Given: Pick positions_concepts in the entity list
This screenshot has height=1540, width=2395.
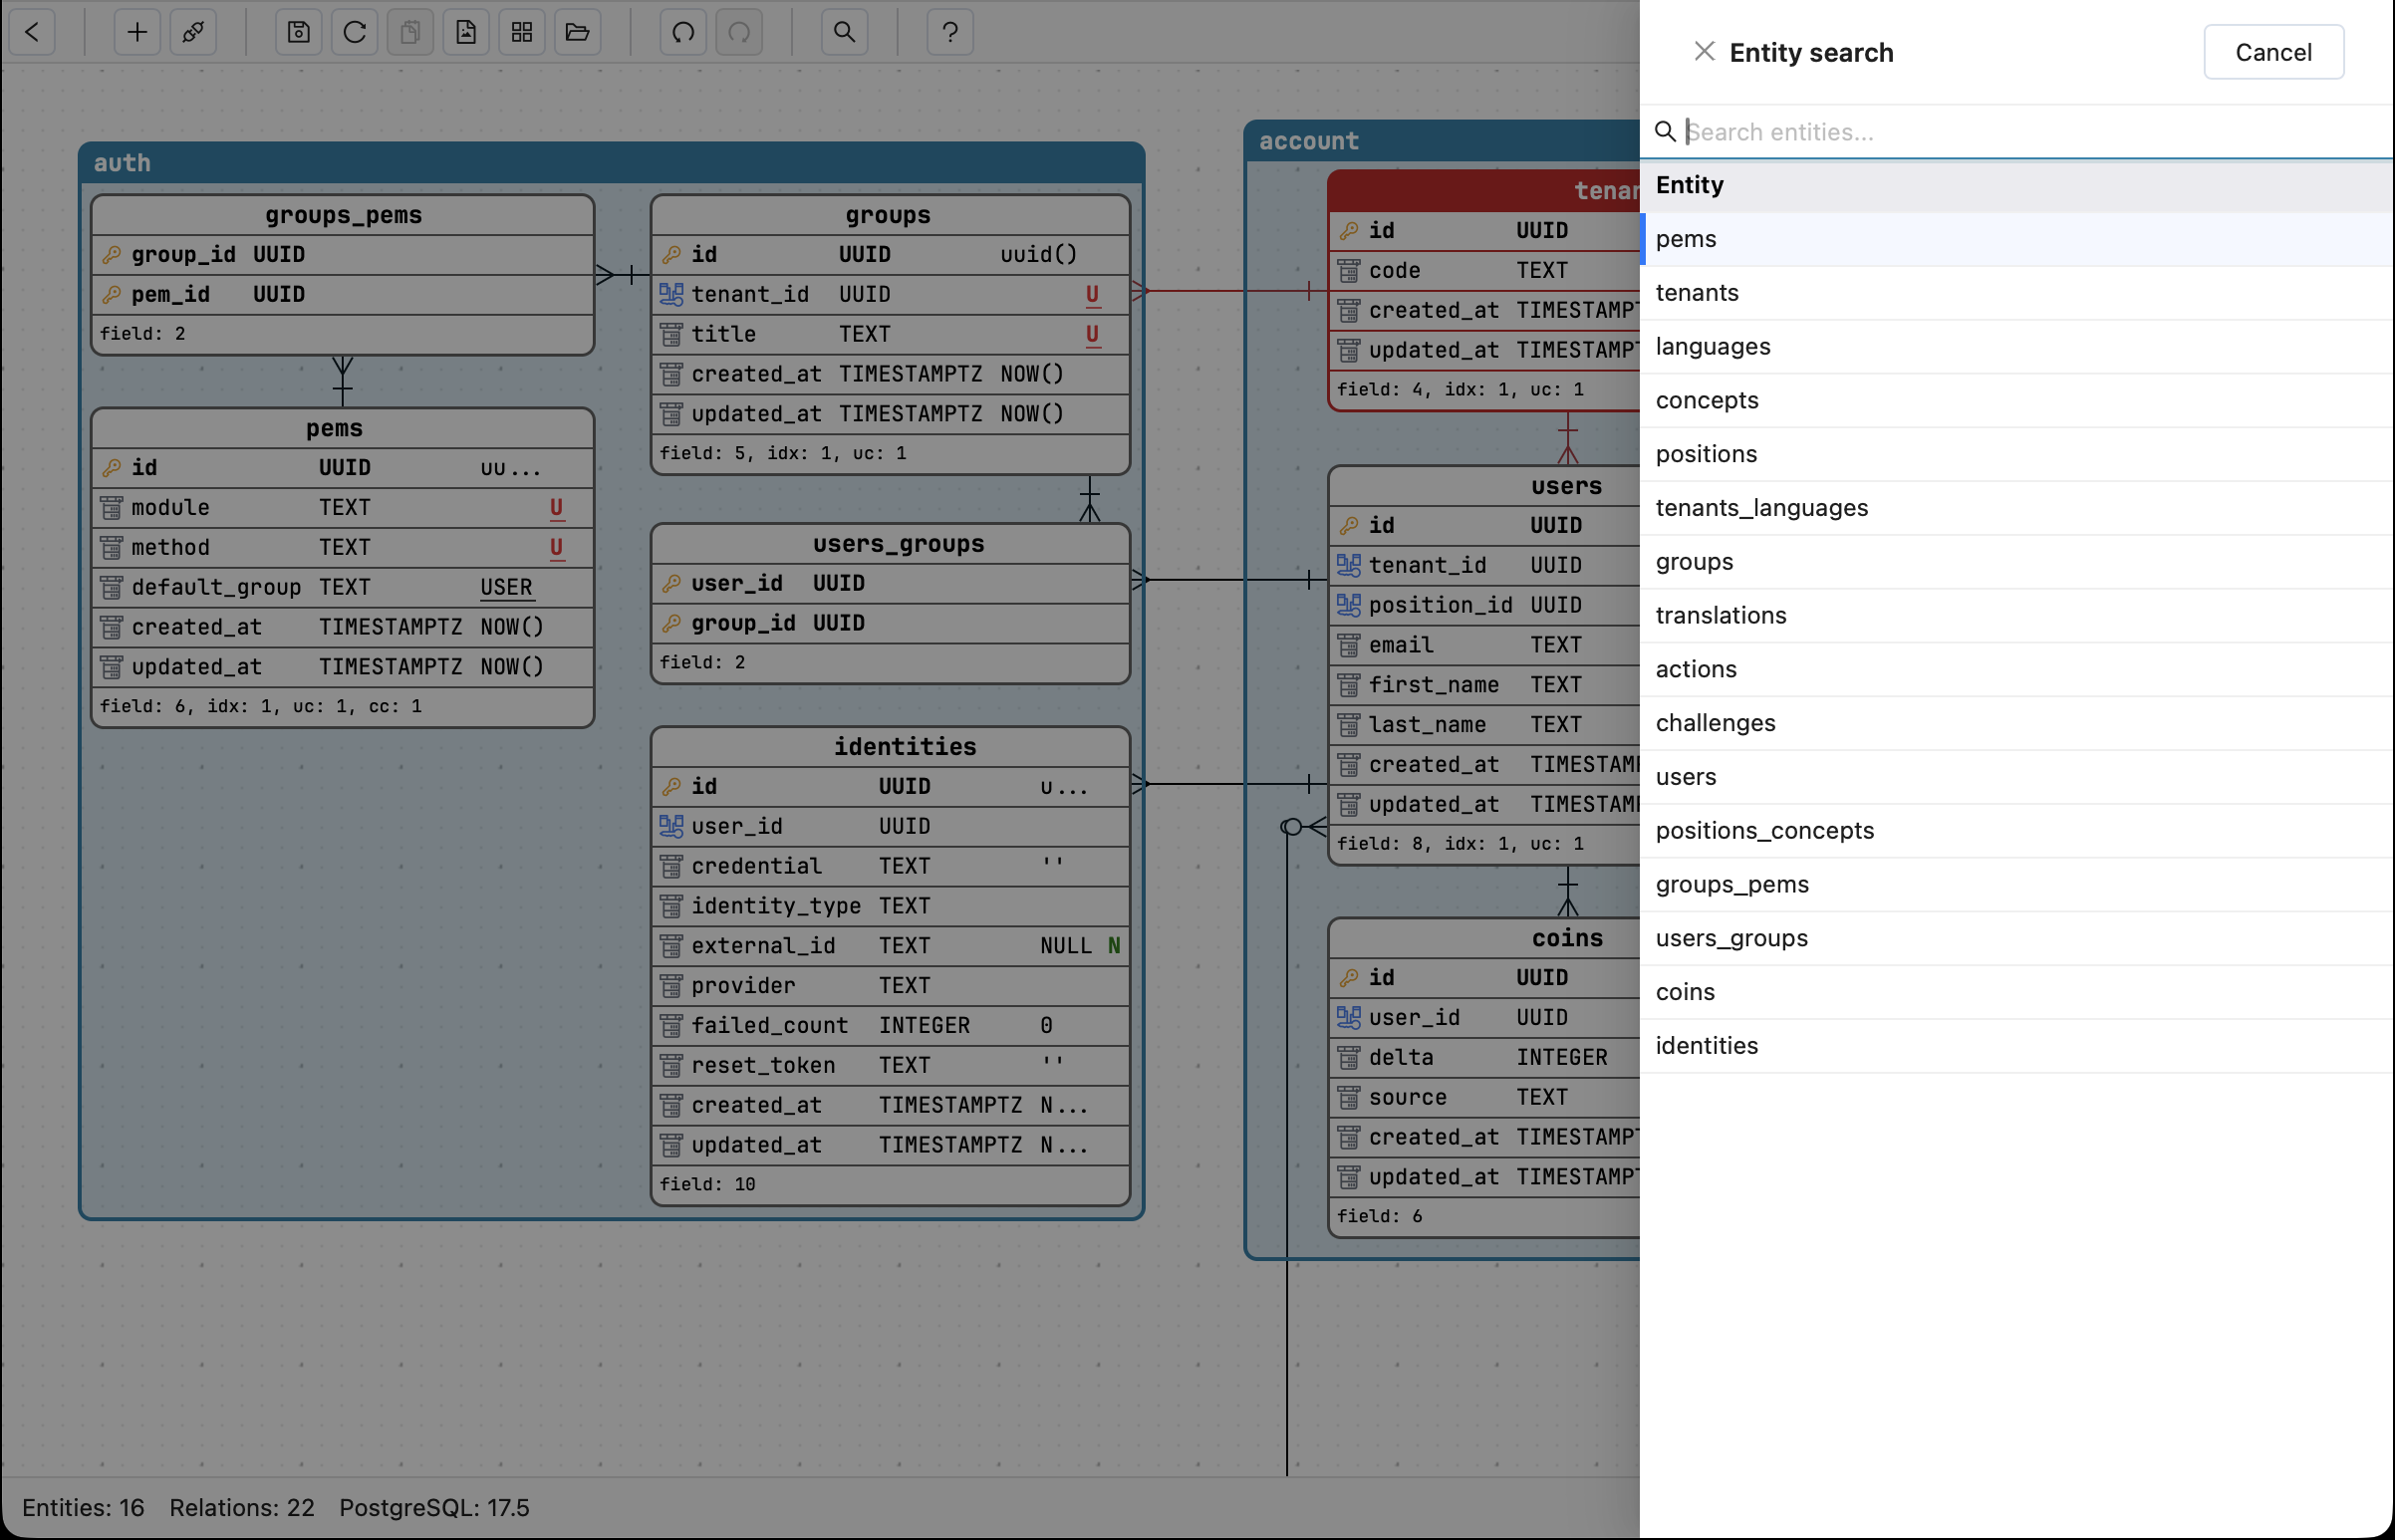Looking at the screenshot, I should 1764,831.
